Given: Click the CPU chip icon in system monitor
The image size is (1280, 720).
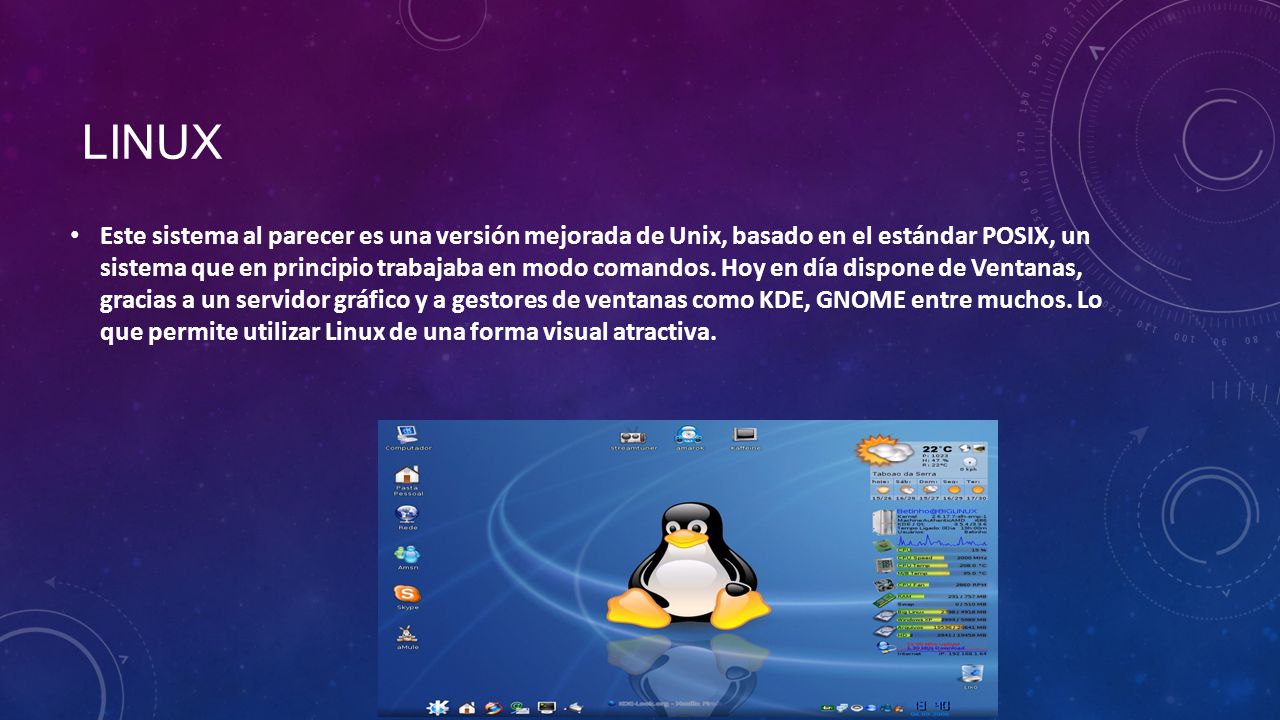Looking at the screenshot, I should coord(883,547).
